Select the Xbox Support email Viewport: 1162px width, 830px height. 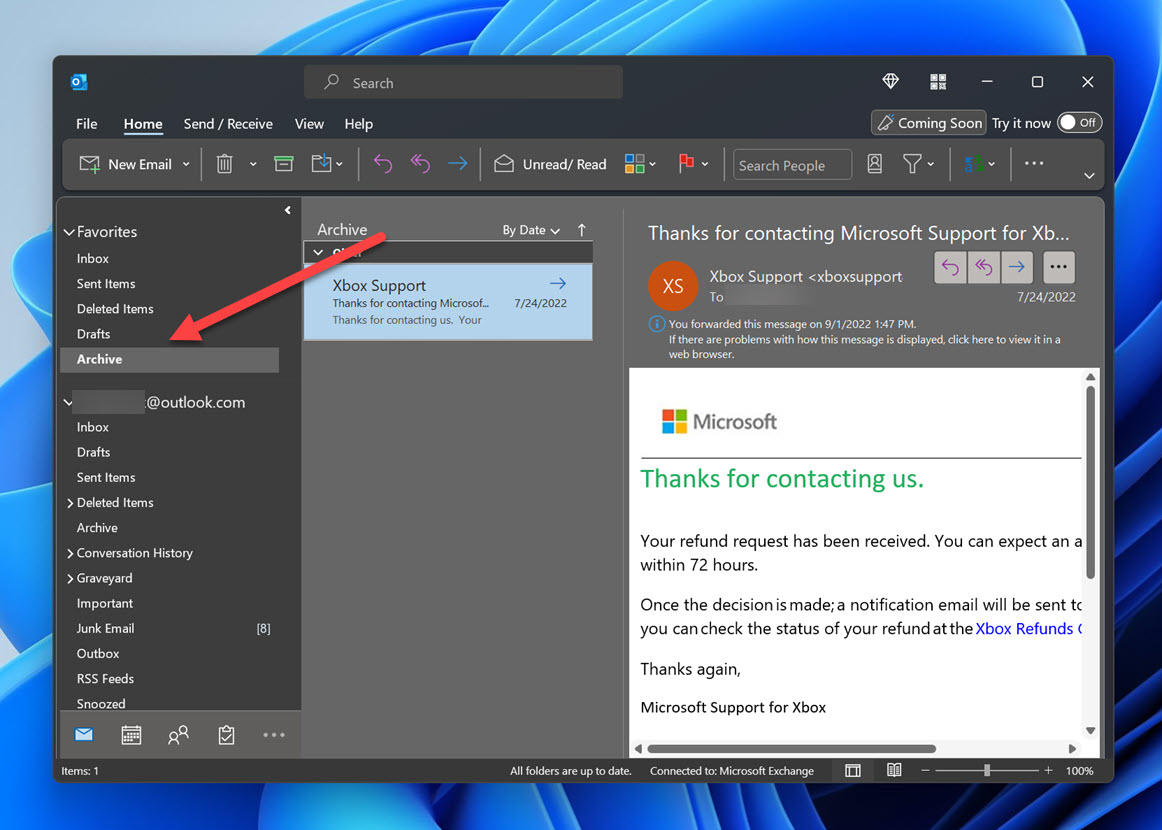point(448,302)
